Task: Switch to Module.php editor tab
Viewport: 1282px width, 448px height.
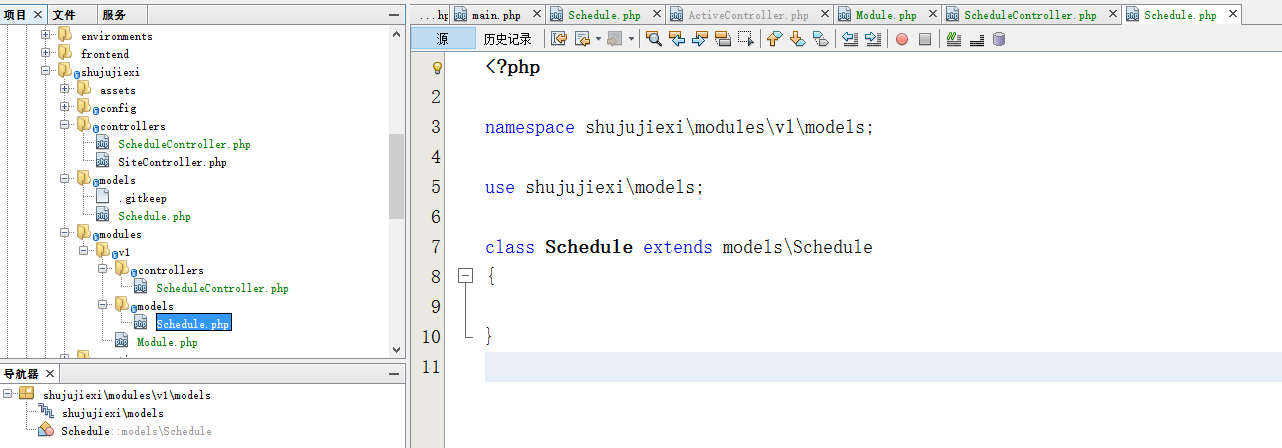Action: [886, 15]
